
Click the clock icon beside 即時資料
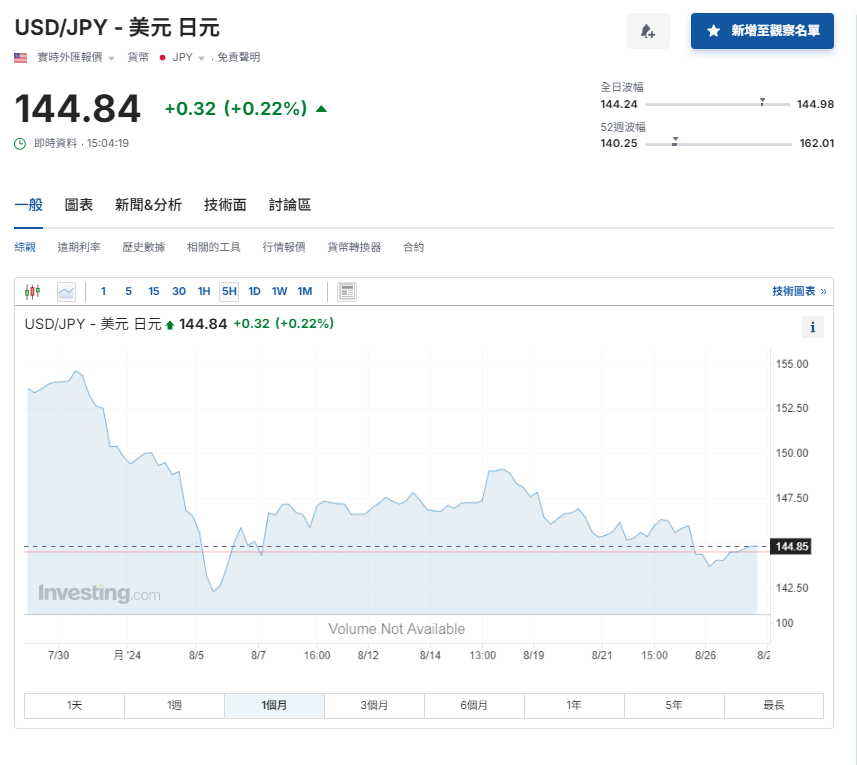click(20, 143)
